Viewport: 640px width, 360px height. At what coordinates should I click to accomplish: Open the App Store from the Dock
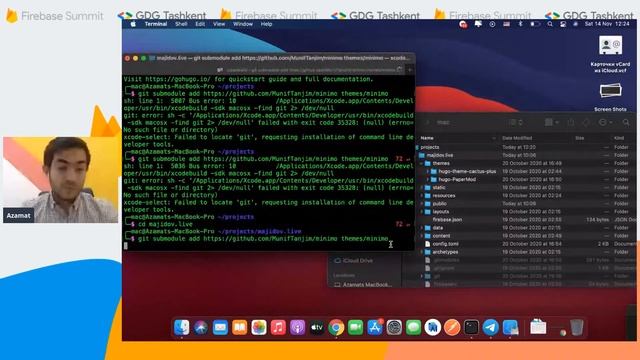pos(375,327)
